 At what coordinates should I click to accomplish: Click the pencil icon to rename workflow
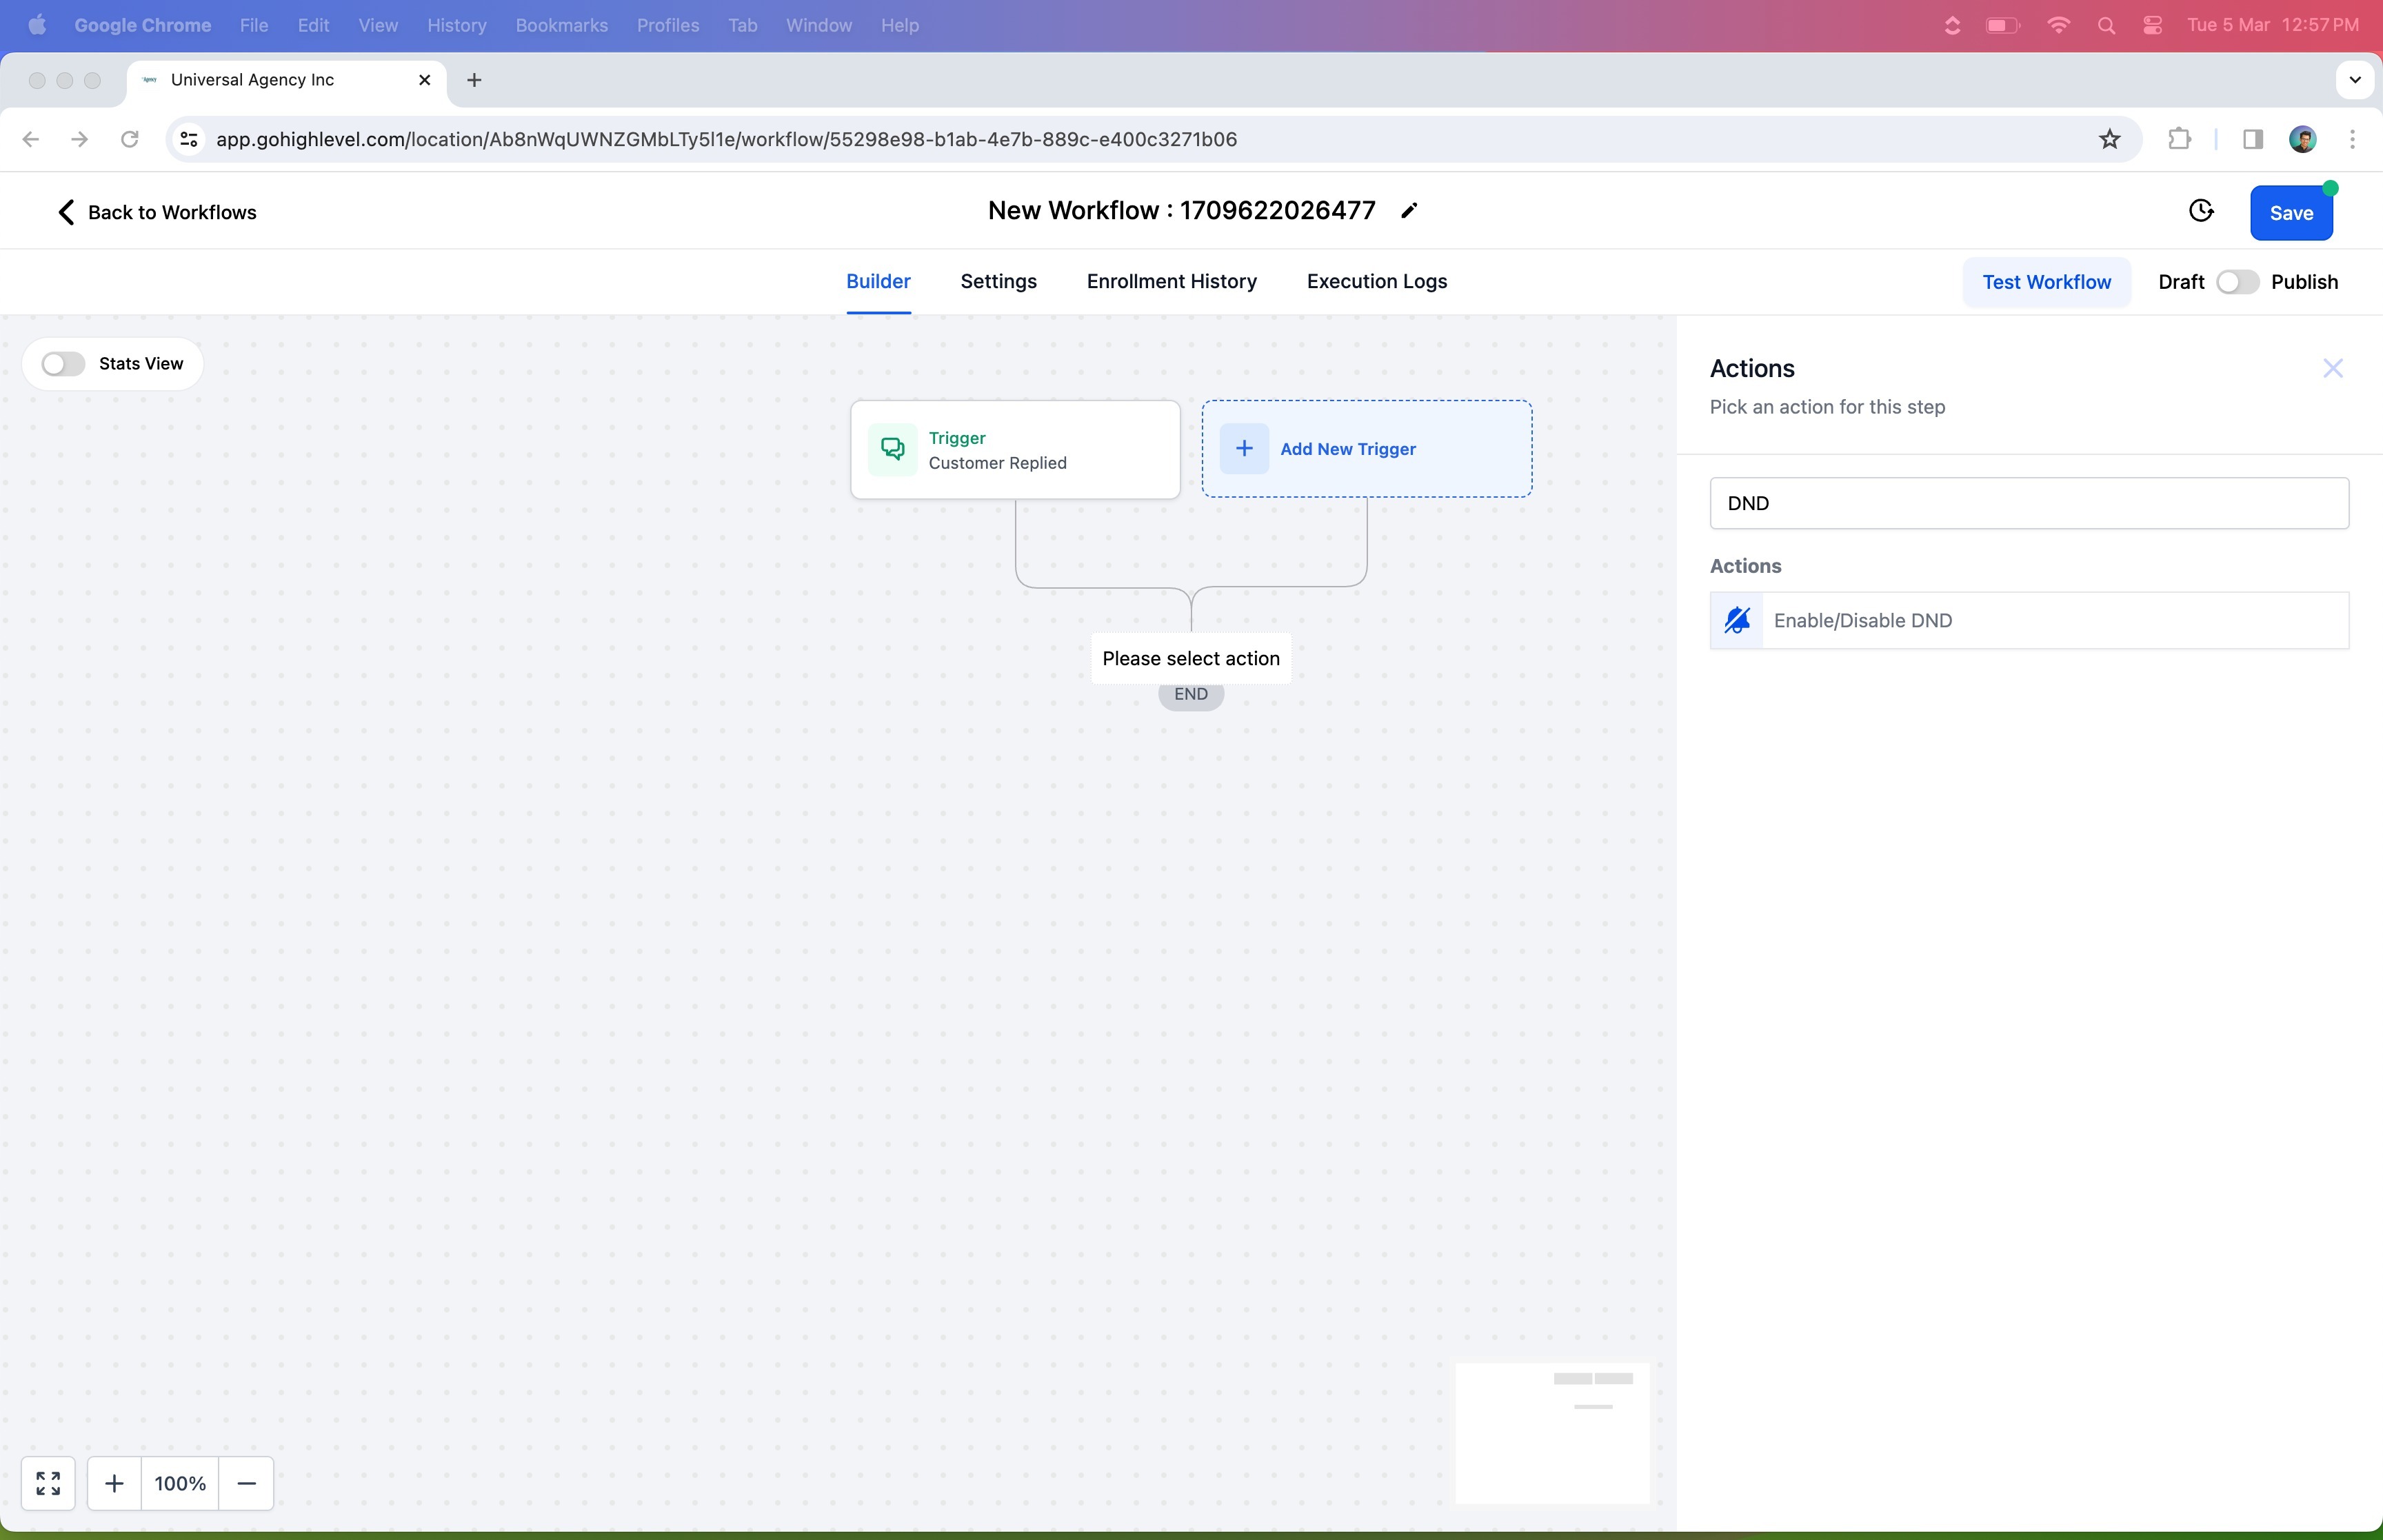pos(1409,210)
